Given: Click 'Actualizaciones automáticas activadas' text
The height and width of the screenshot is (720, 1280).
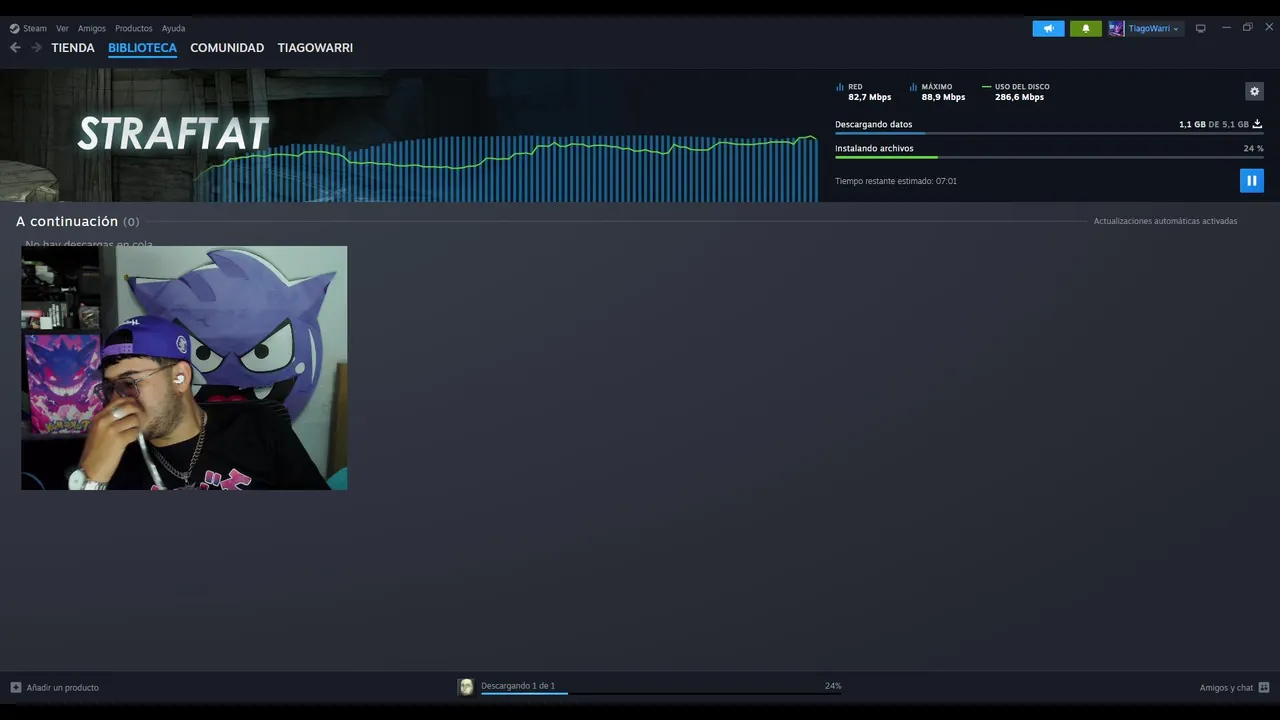Looking at the screenshot, I should pos(1165,221).
